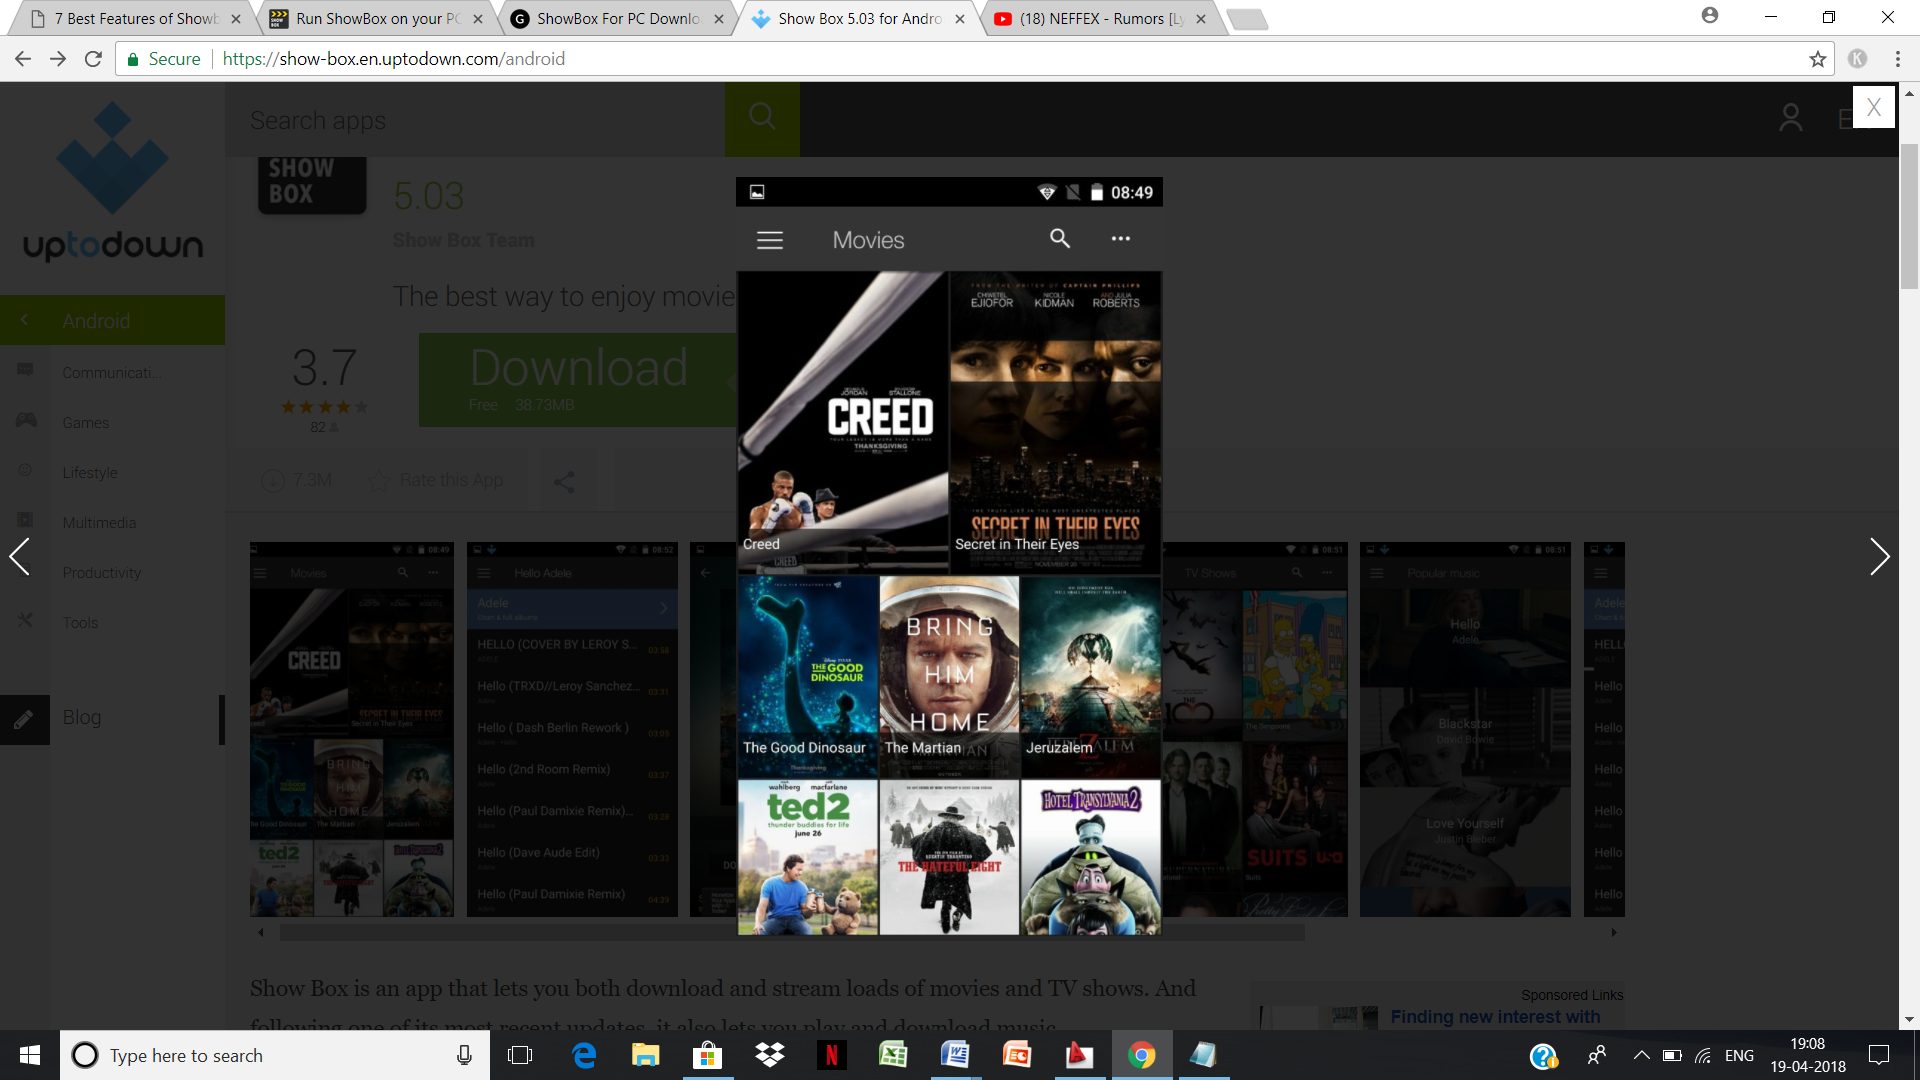
Task: Click the microphone icon in taskbar search
Action: 464,1055
